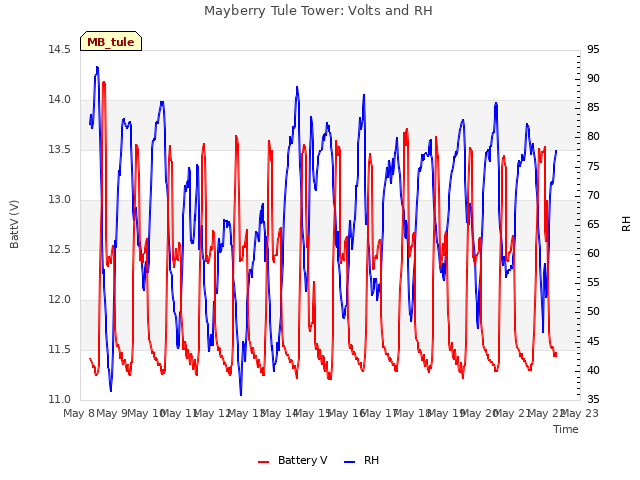Click the BattV (V) axis label
640x480 pixels.
14,224
